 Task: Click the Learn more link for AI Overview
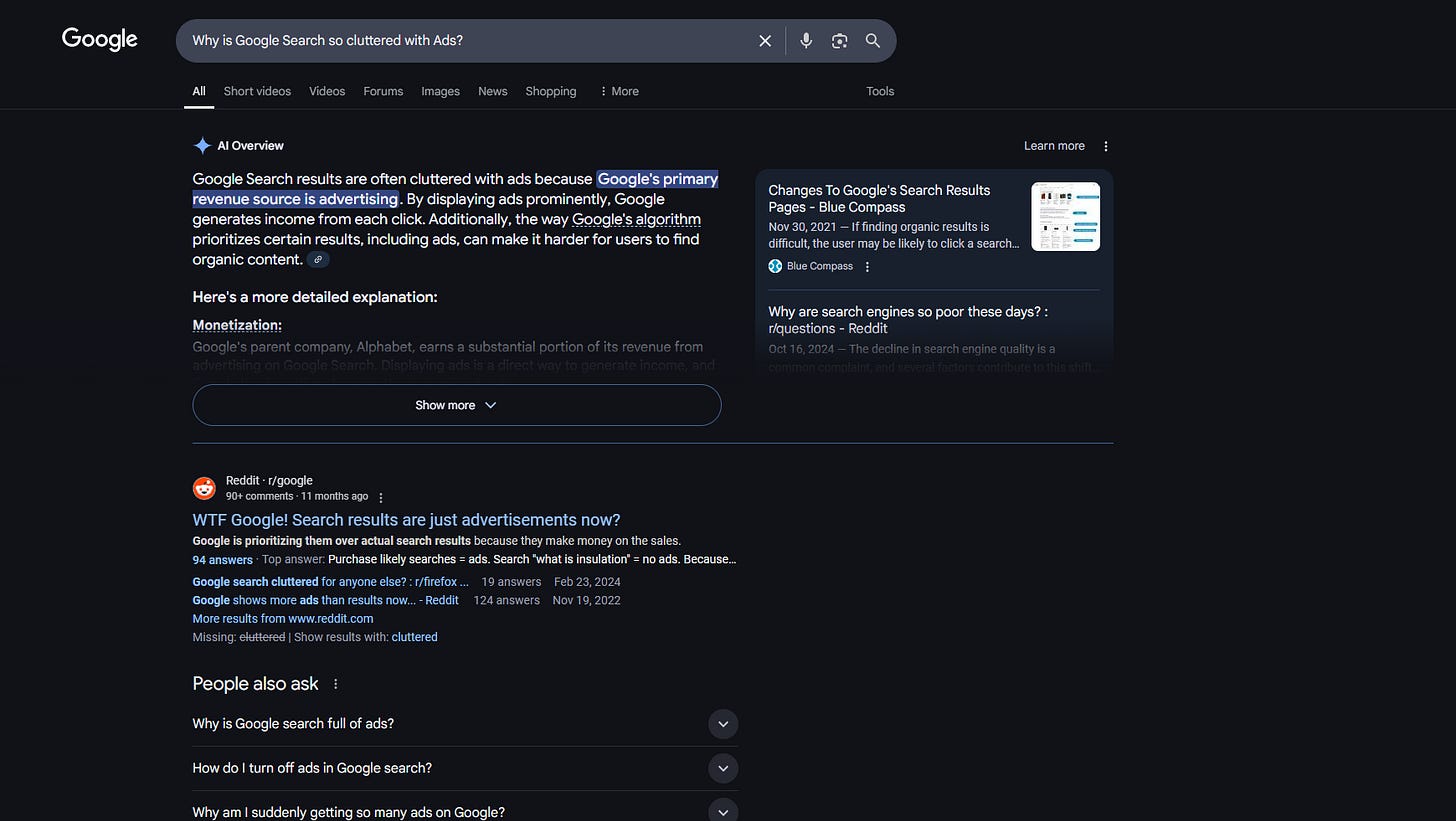(x=1054, y=146)
